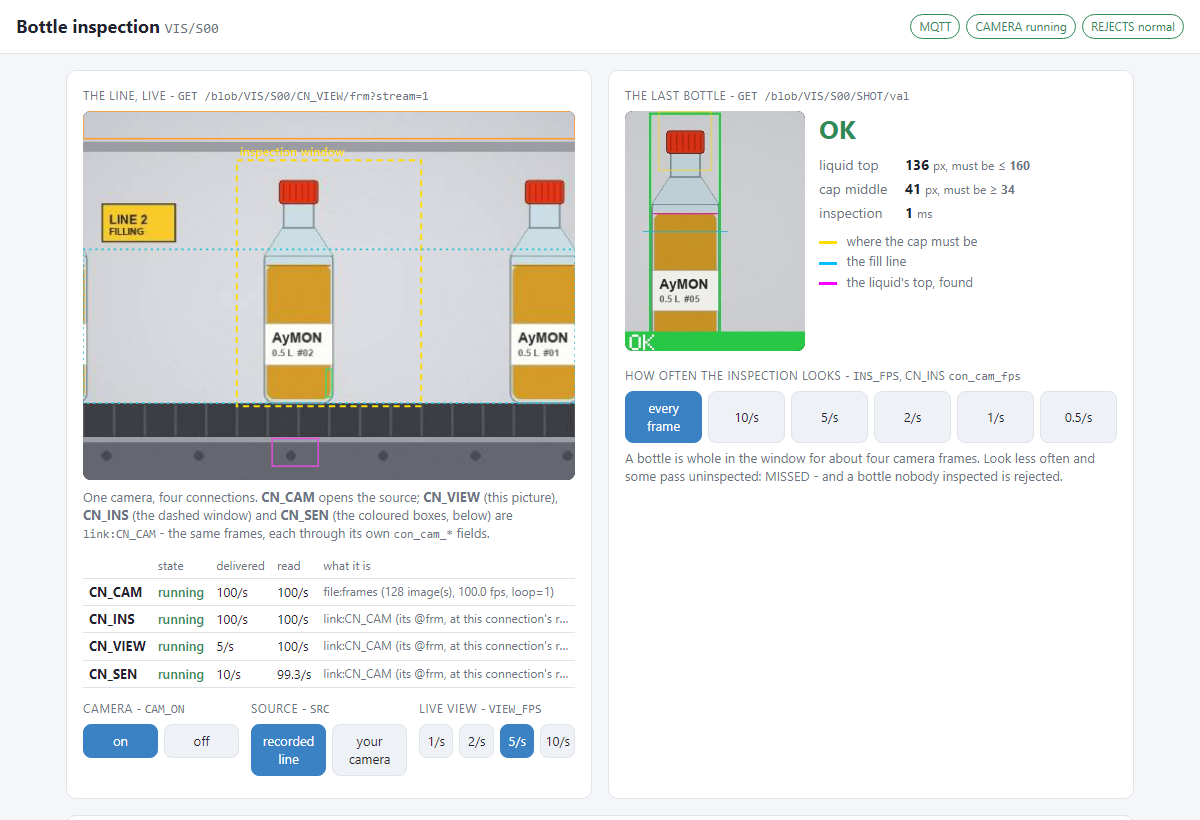The width and height of the screenshot is (1200, 820).
Task: Set inspection rate to 2/s
Action: click(x=912, y=417)
